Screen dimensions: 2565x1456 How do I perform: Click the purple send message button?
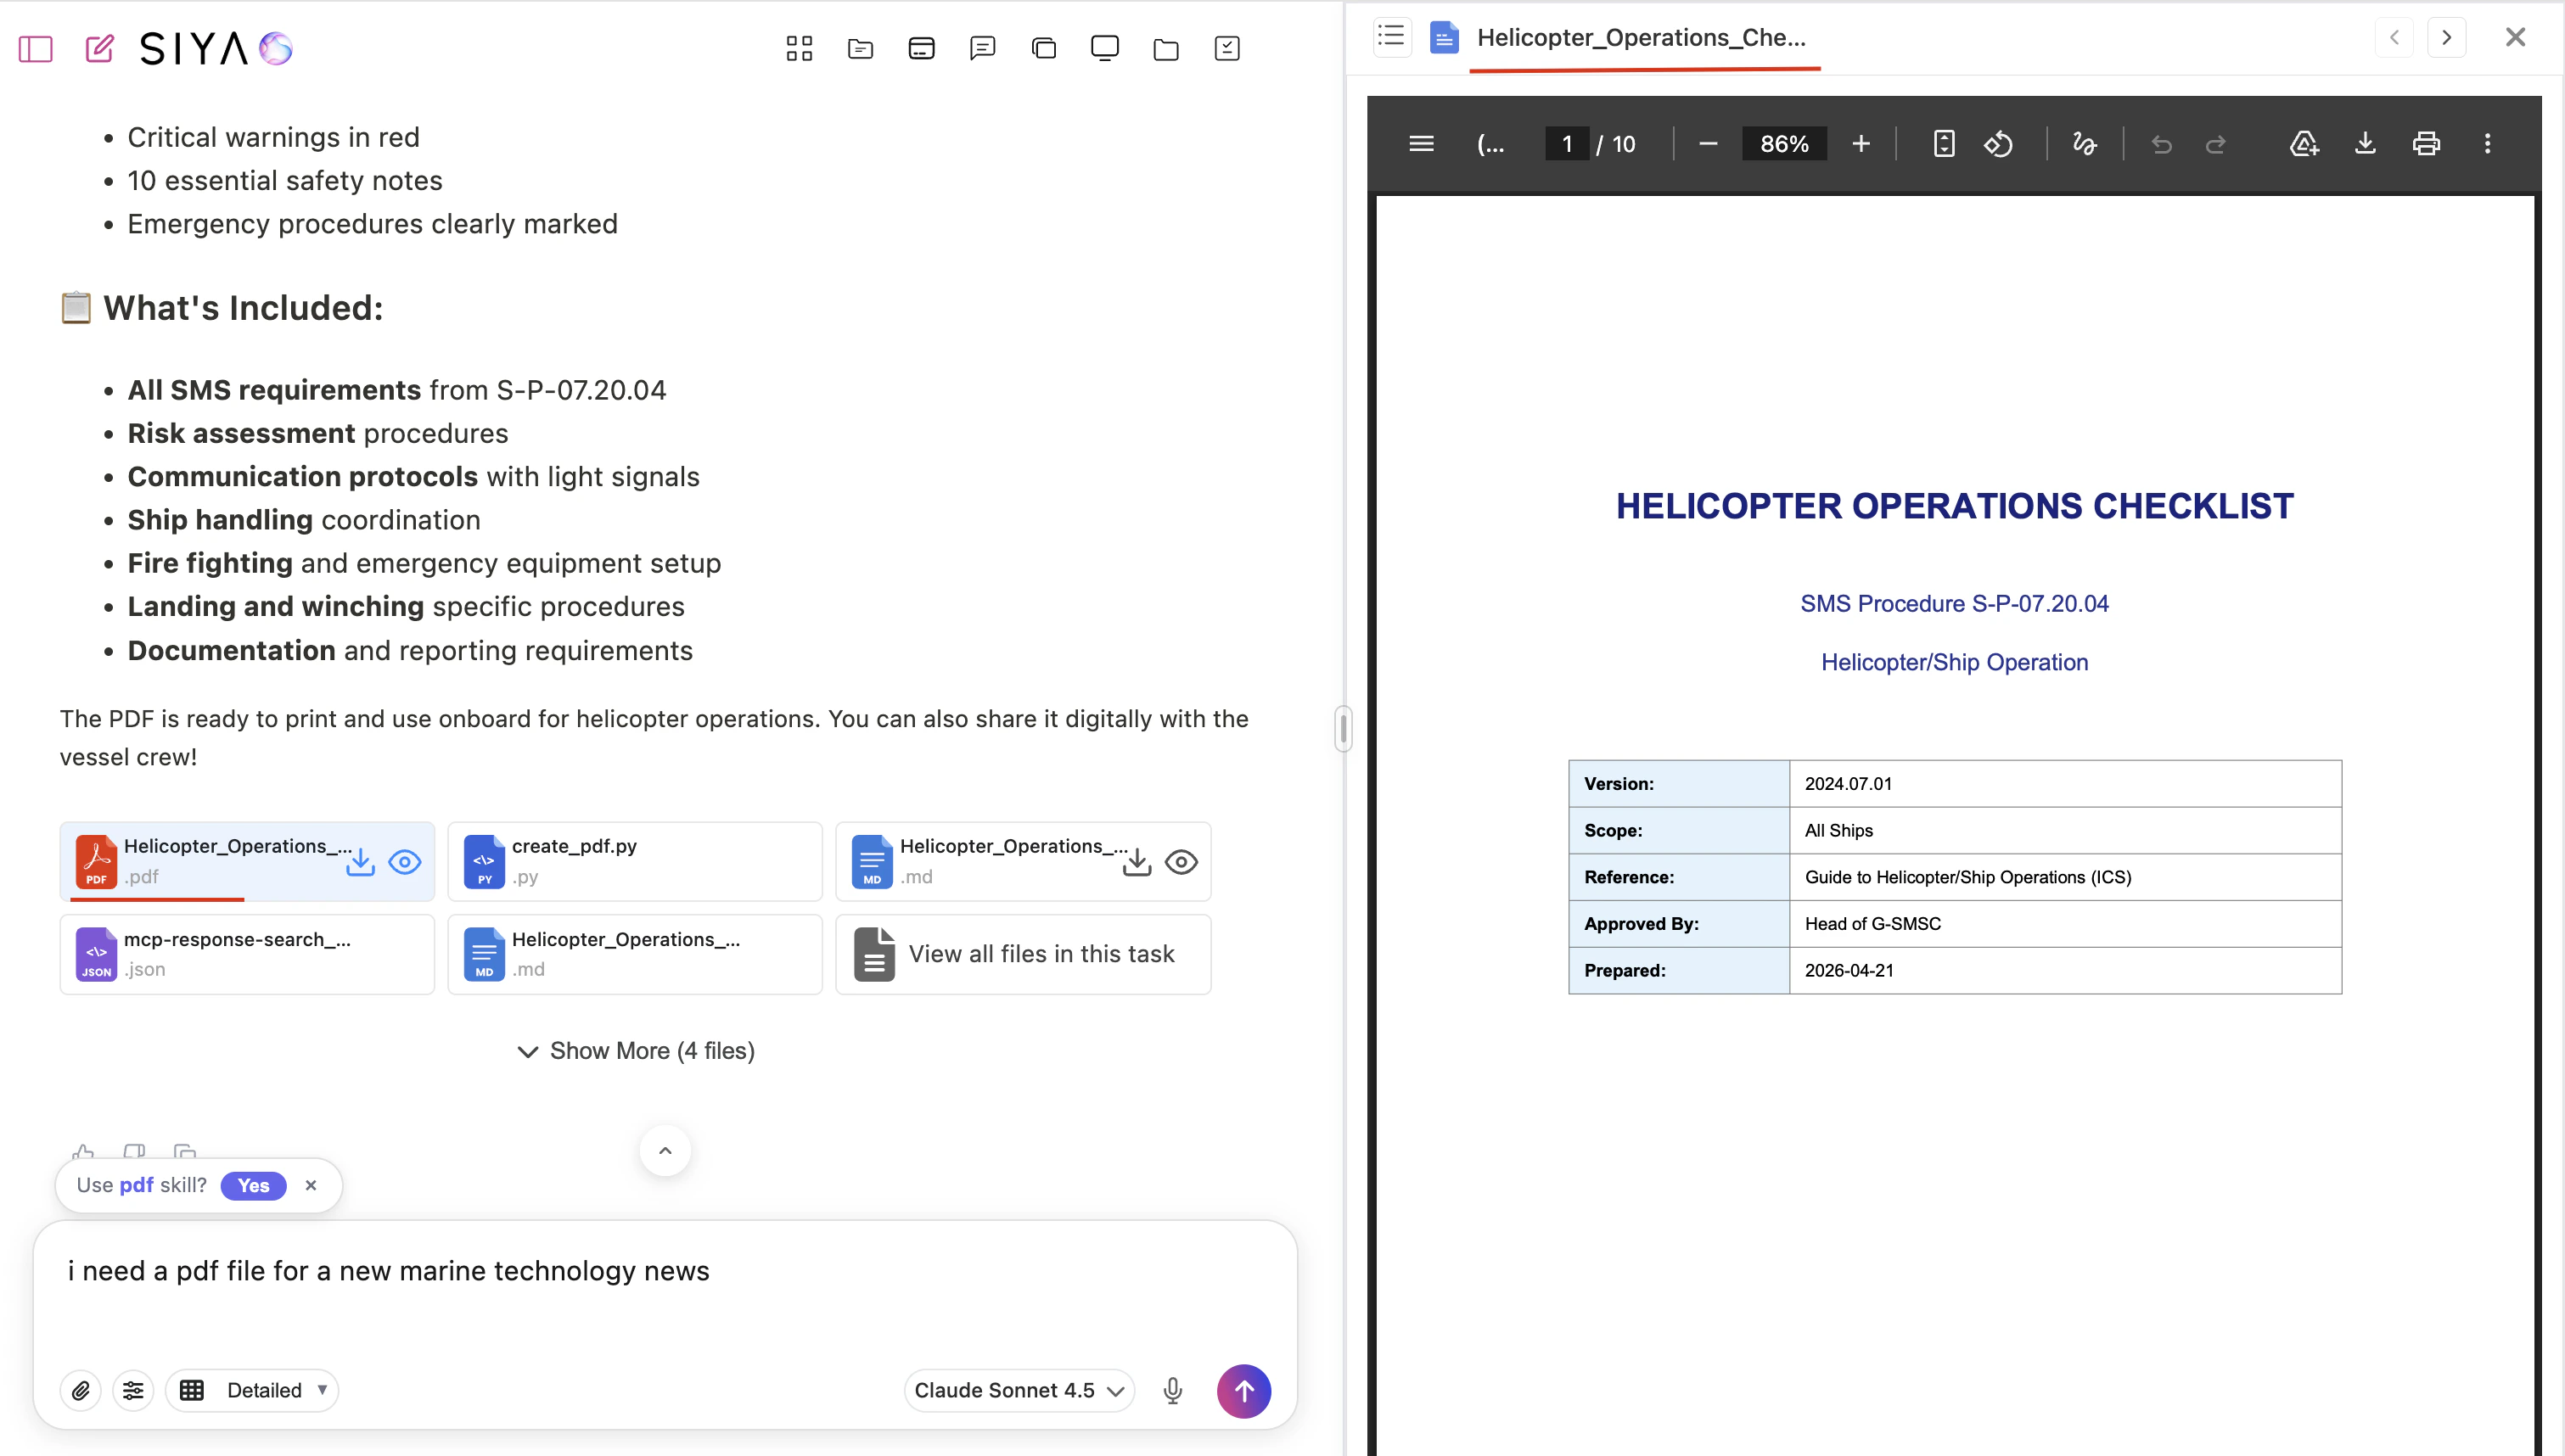pyautogui.click(x=1243, y=1390)
